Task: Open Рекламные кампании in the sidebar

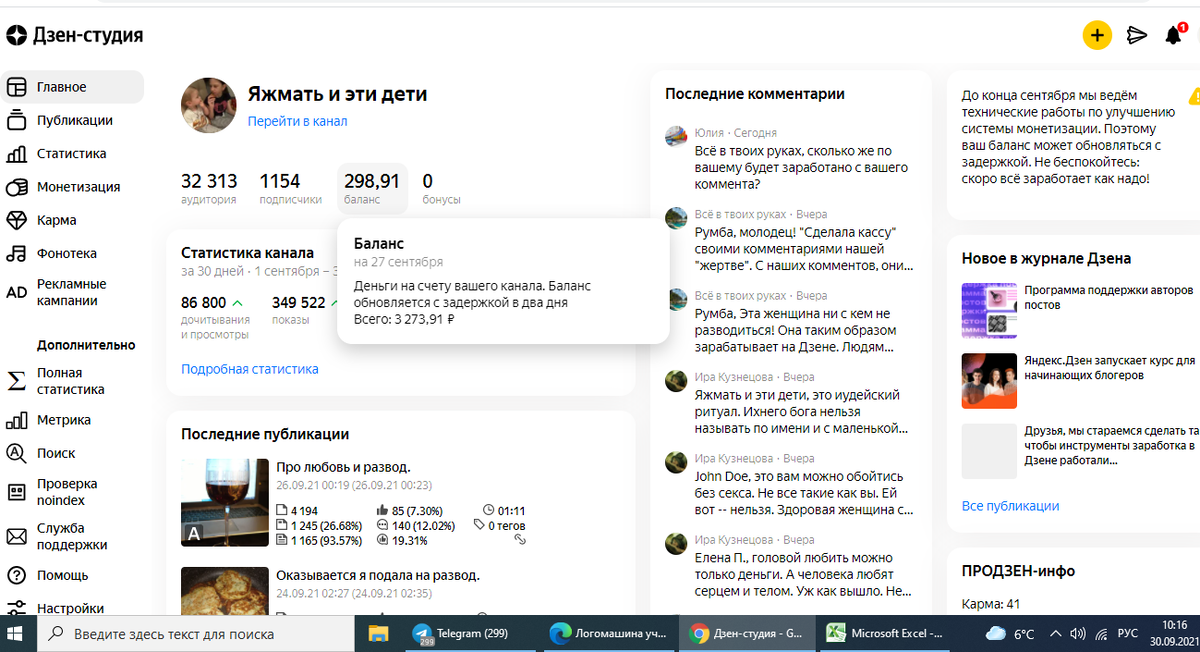Action: 72,292
